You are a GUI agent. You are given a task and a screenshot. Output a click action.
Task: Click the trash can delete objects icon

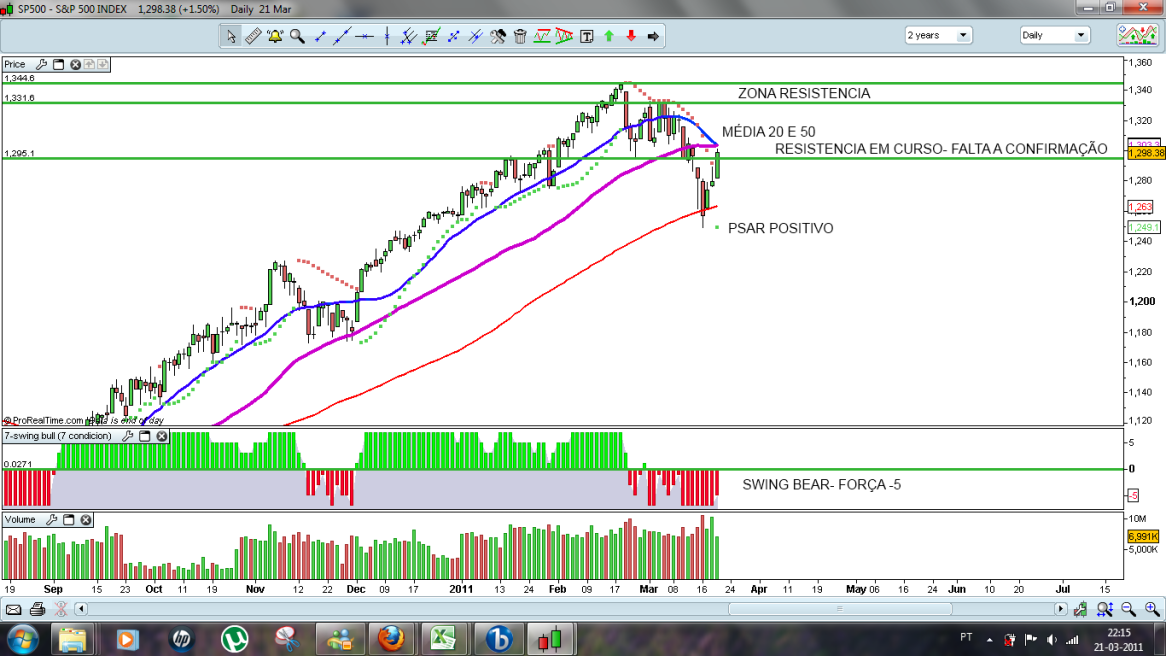pyautogui.click(x=520, y=36)
